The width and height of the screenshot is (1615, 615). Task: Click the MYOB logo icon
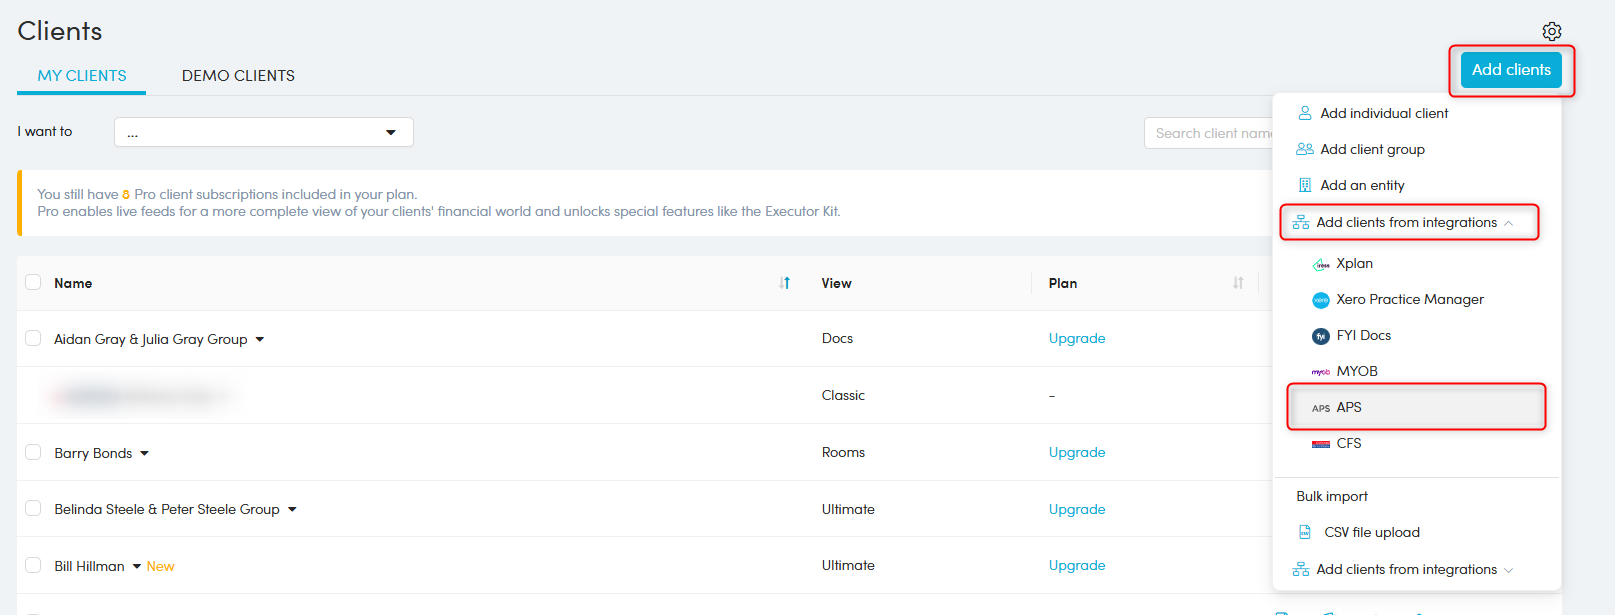1321,372
